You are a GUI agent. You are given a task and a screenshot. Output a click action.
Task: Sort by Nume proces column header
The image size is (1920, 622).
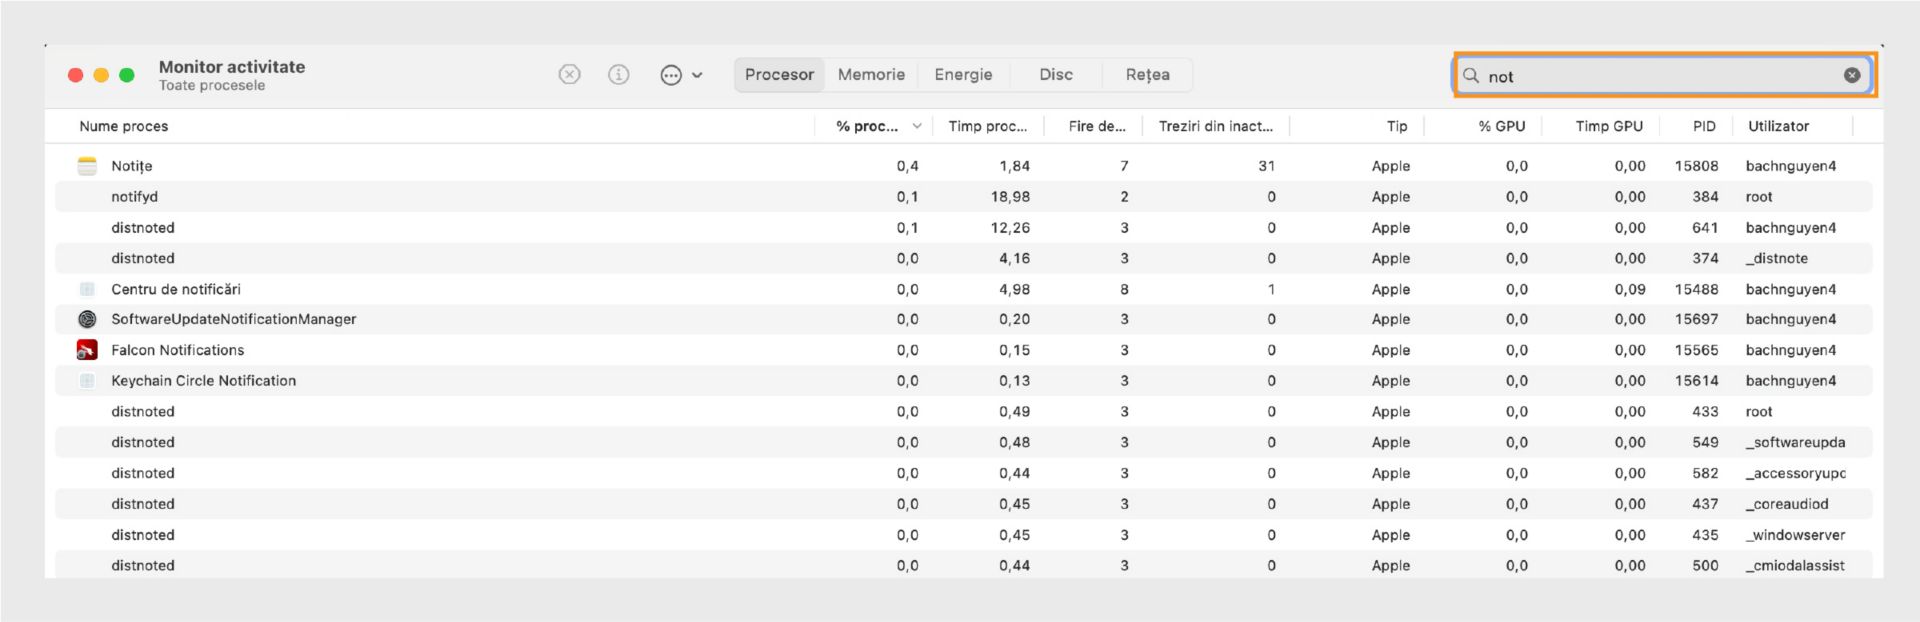point(124,126)
